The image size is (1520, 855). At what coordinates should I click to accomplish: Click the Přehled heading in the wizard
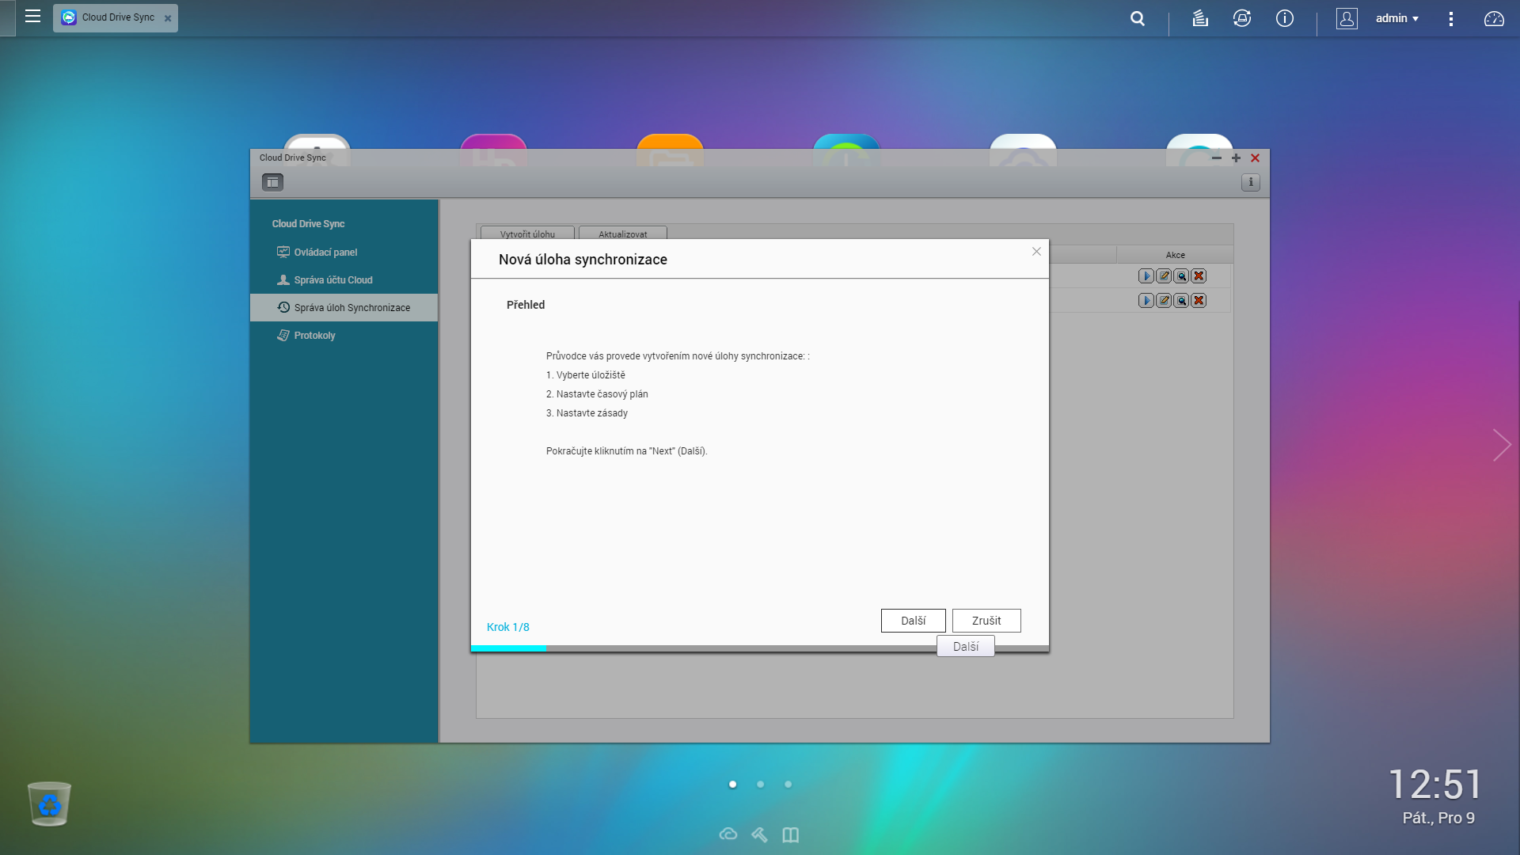pyautogui.click(x=525, y=305)
